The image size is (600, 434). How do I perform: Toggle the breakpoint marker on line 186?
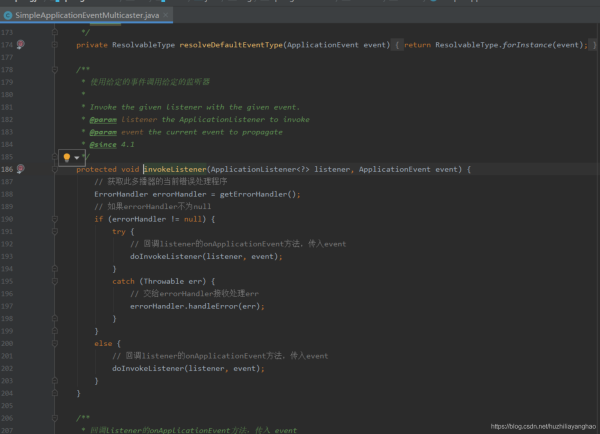click(21, 168)
